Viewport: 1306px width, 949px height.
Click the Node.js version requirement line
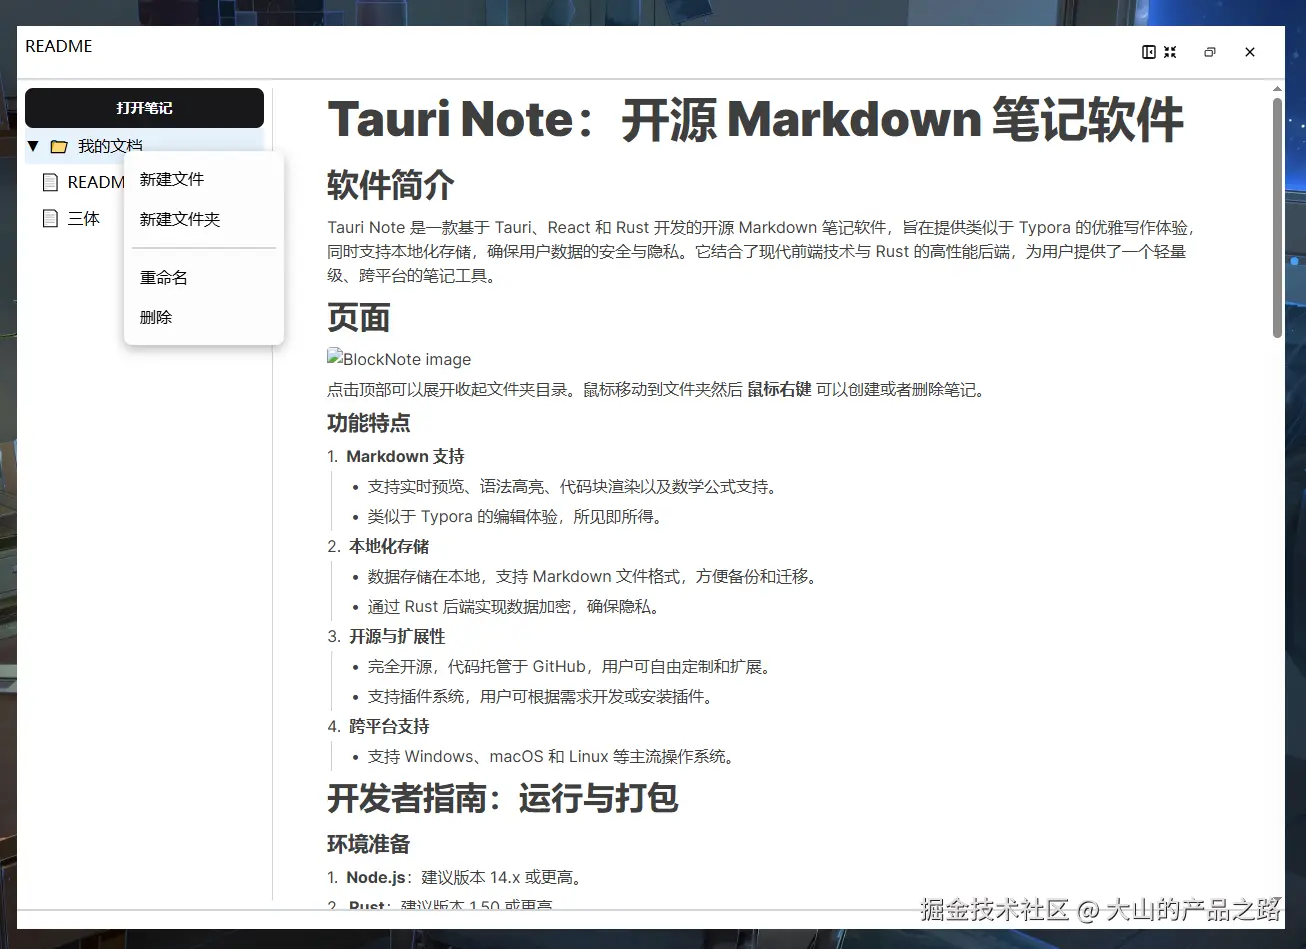pos(464,877)
